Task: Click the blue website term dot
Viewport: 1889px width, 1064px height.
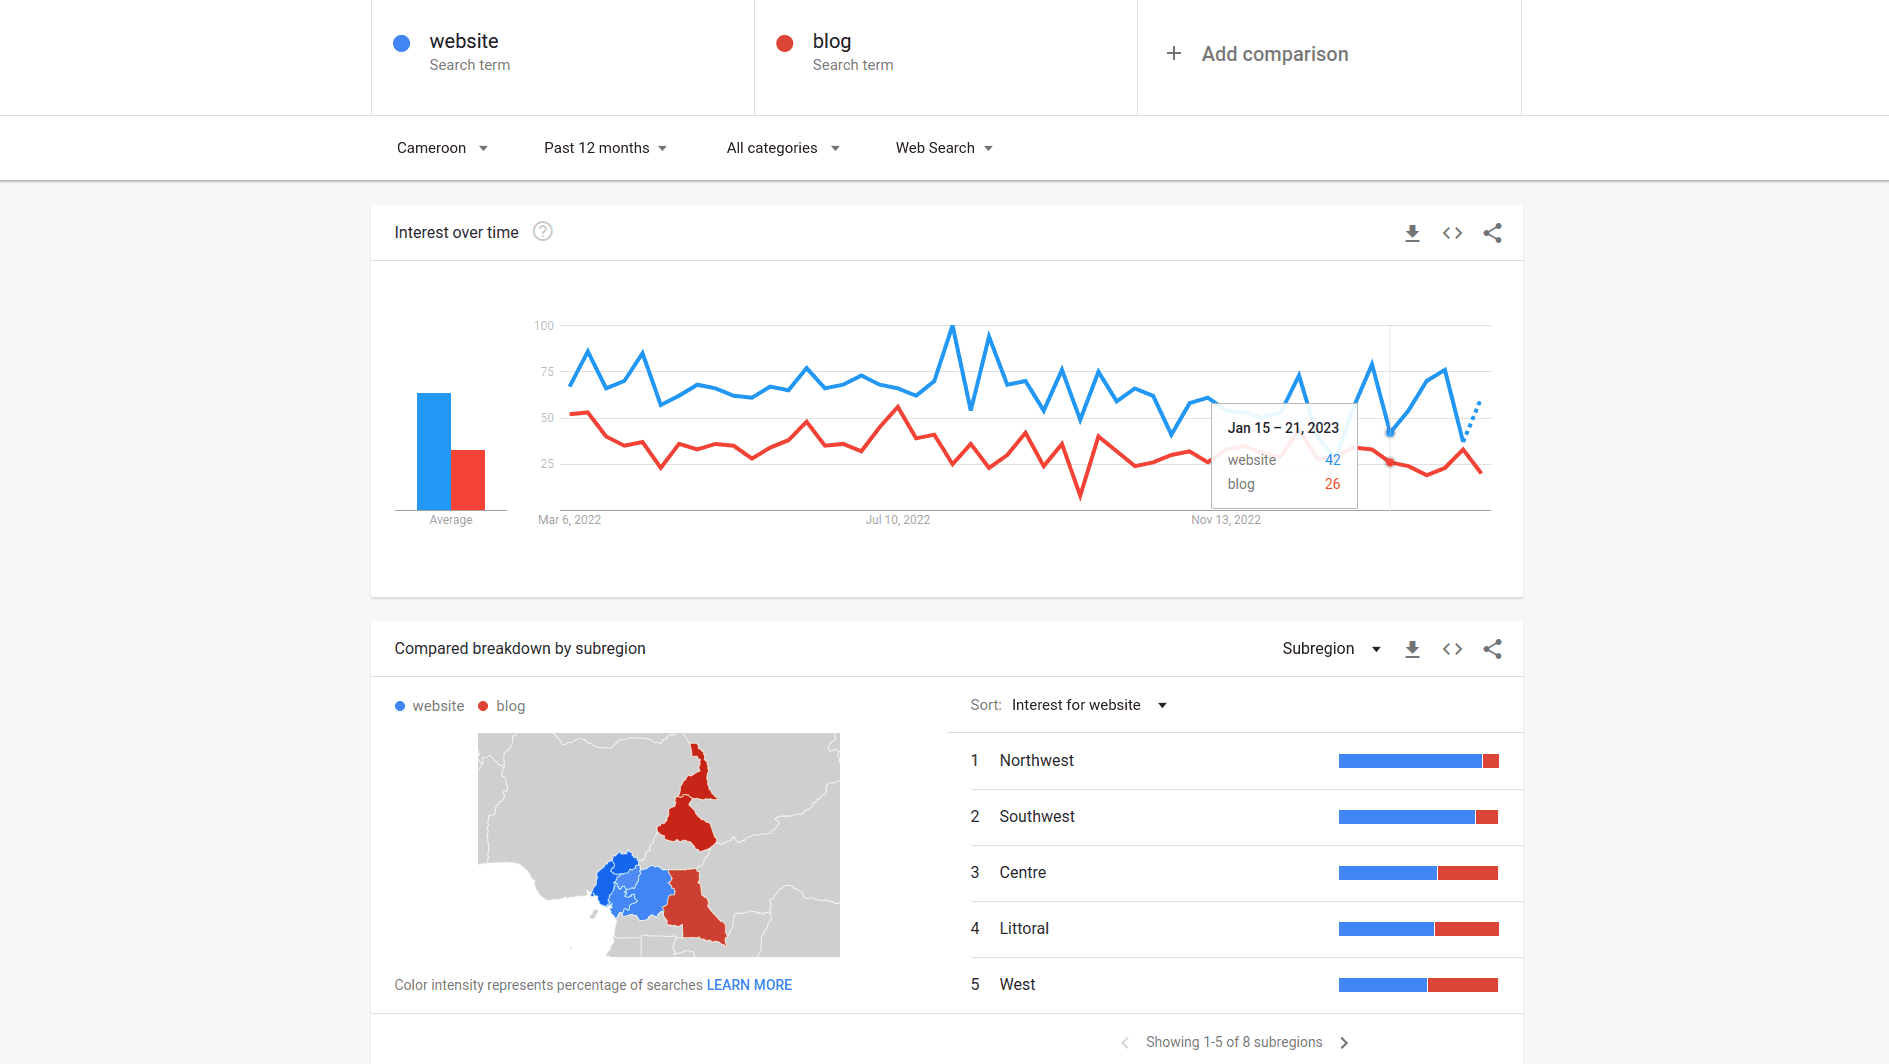Action: click(402, 43)
